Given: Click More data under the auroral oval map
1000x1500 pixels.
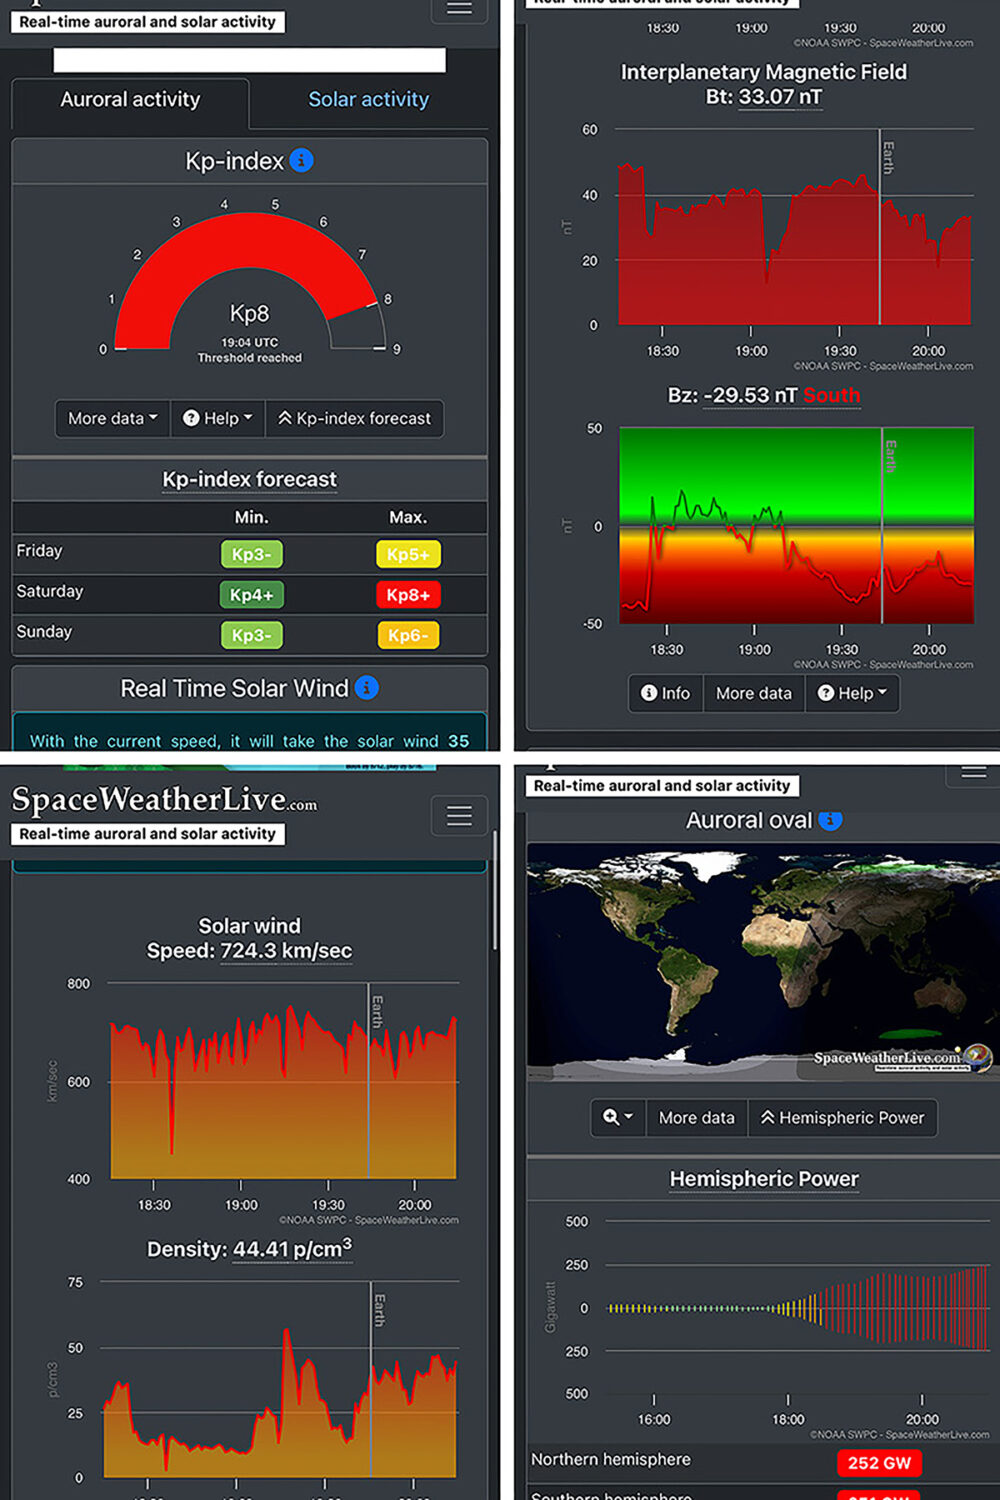Looking at the screenshot, I should pyautogui.click(x=696, y=1117).
